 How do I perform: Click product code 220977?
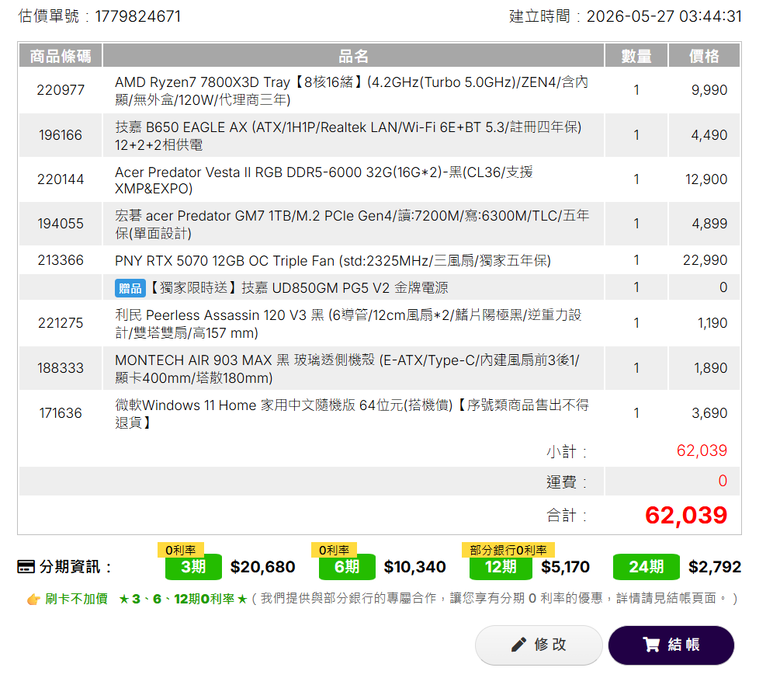point(60,90)
